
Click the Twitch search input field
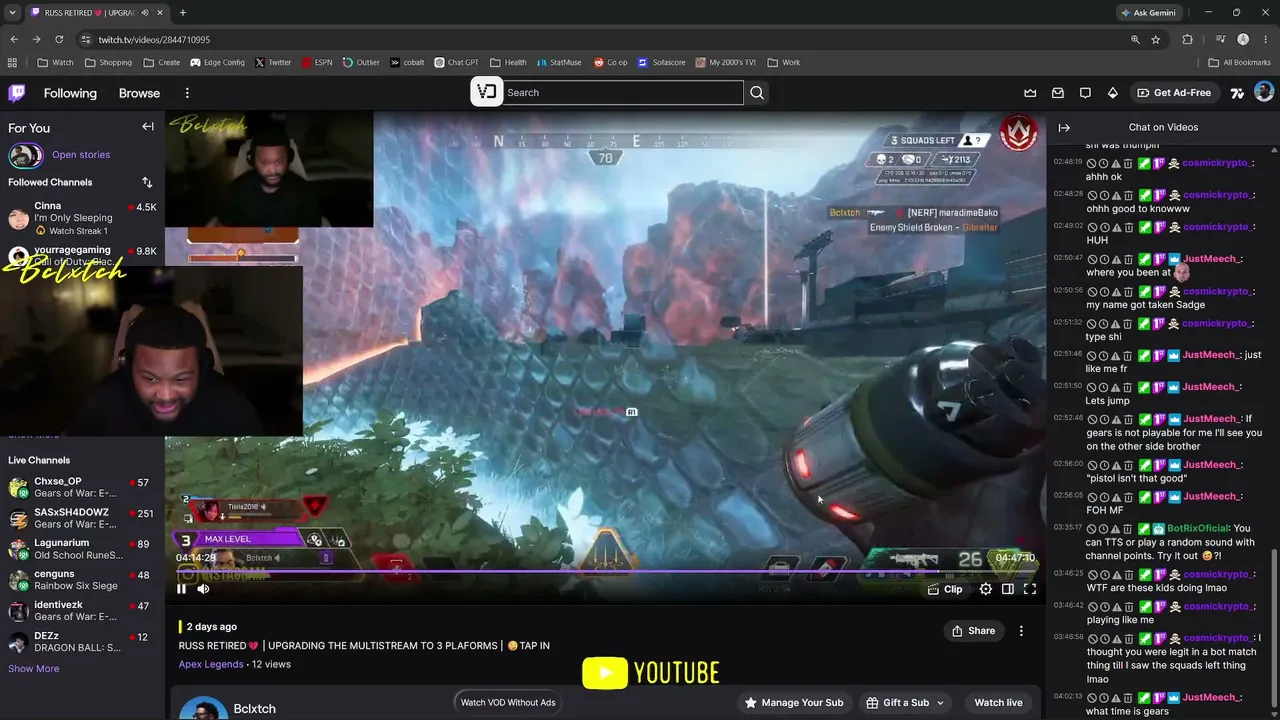[622, 93]
